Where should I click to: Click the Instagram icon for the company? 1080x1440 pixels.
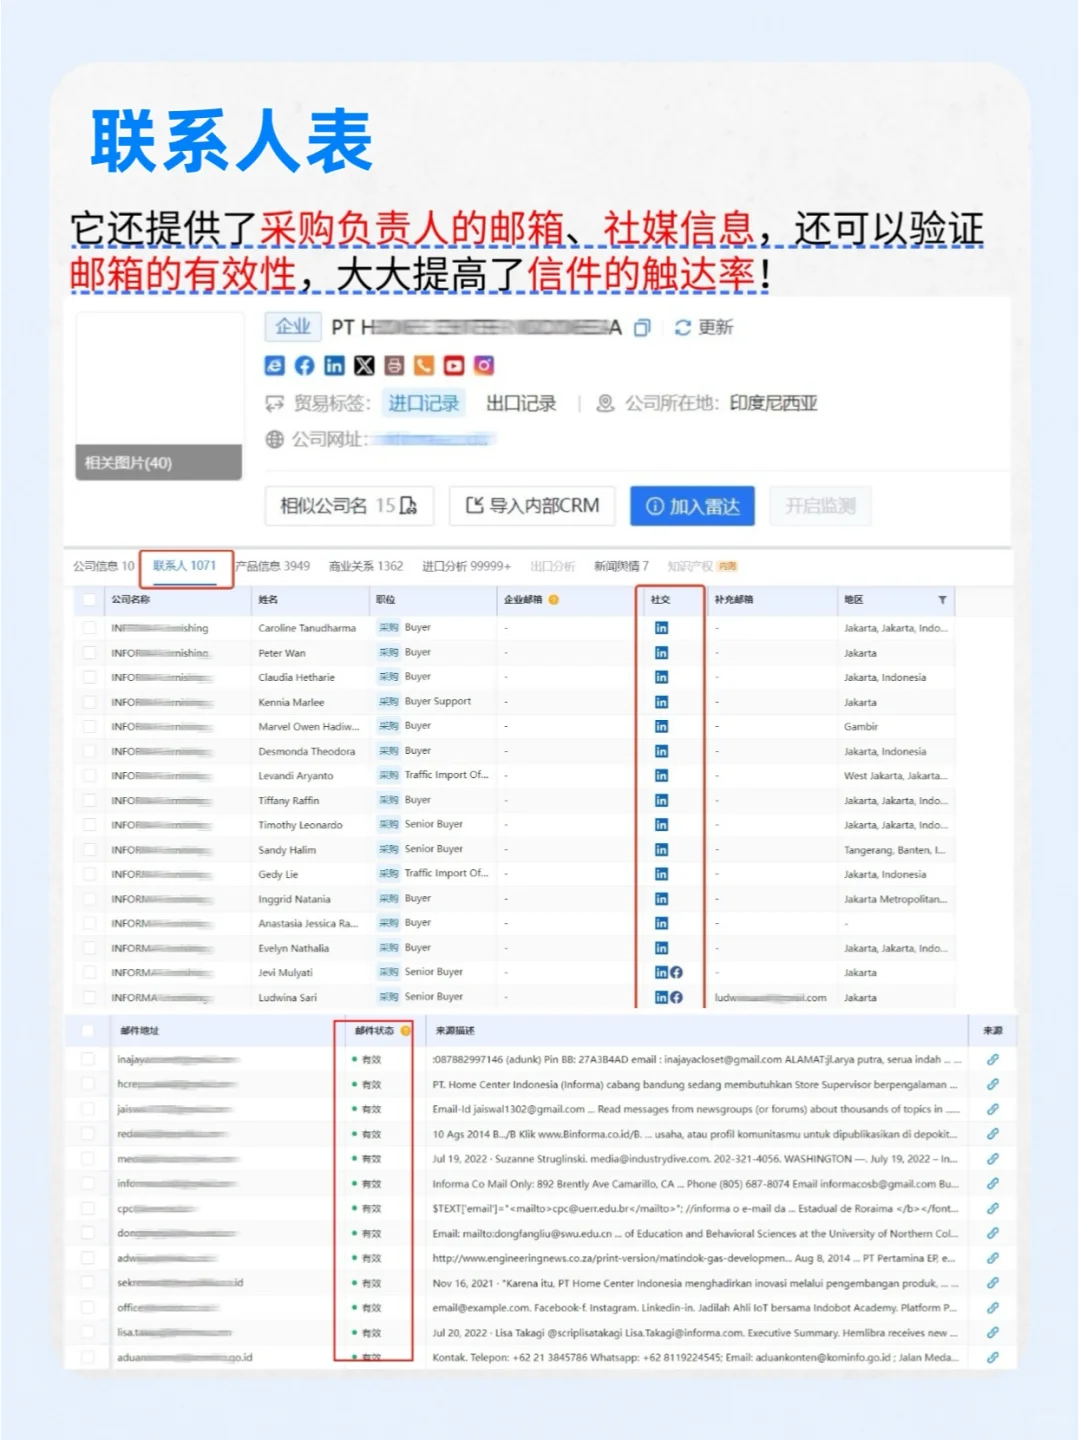pyautogui.click(x=484, y=366)
